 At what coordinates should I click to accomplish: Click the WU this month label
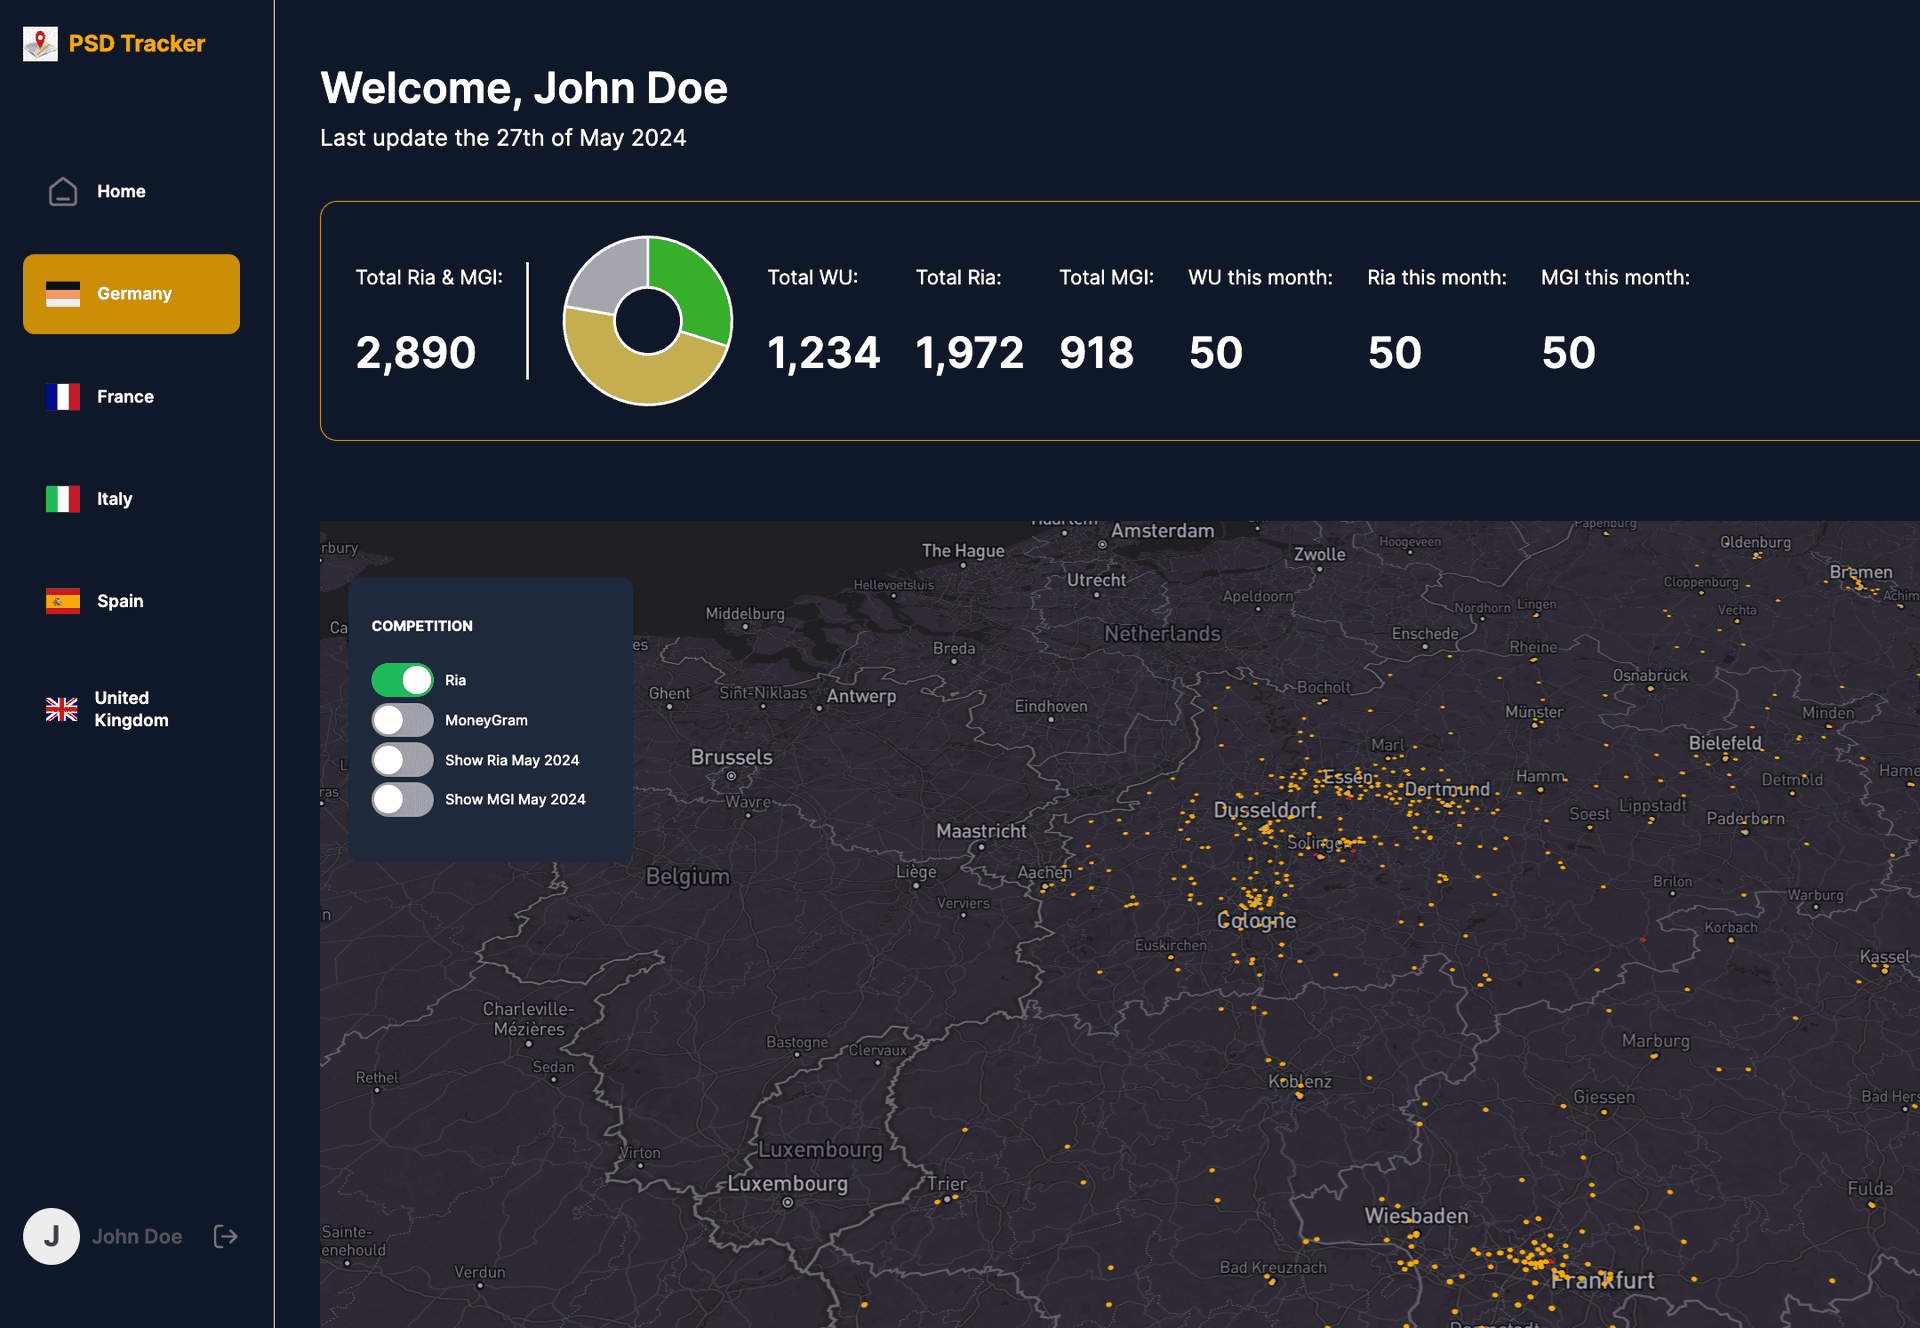(x=1260, y=278)
